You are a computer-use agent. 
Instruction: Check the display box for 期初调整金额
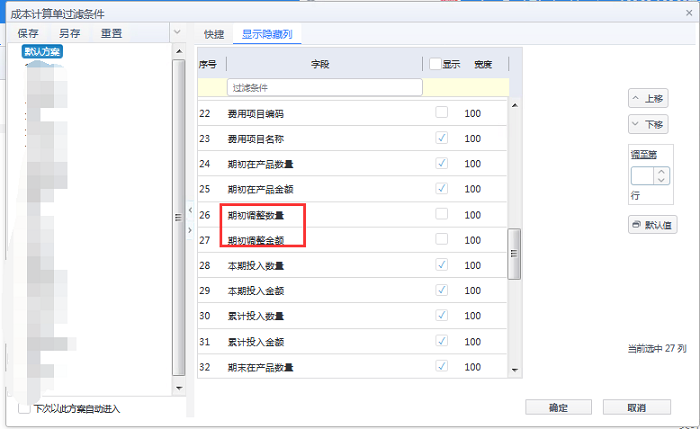tap(441, 240)
